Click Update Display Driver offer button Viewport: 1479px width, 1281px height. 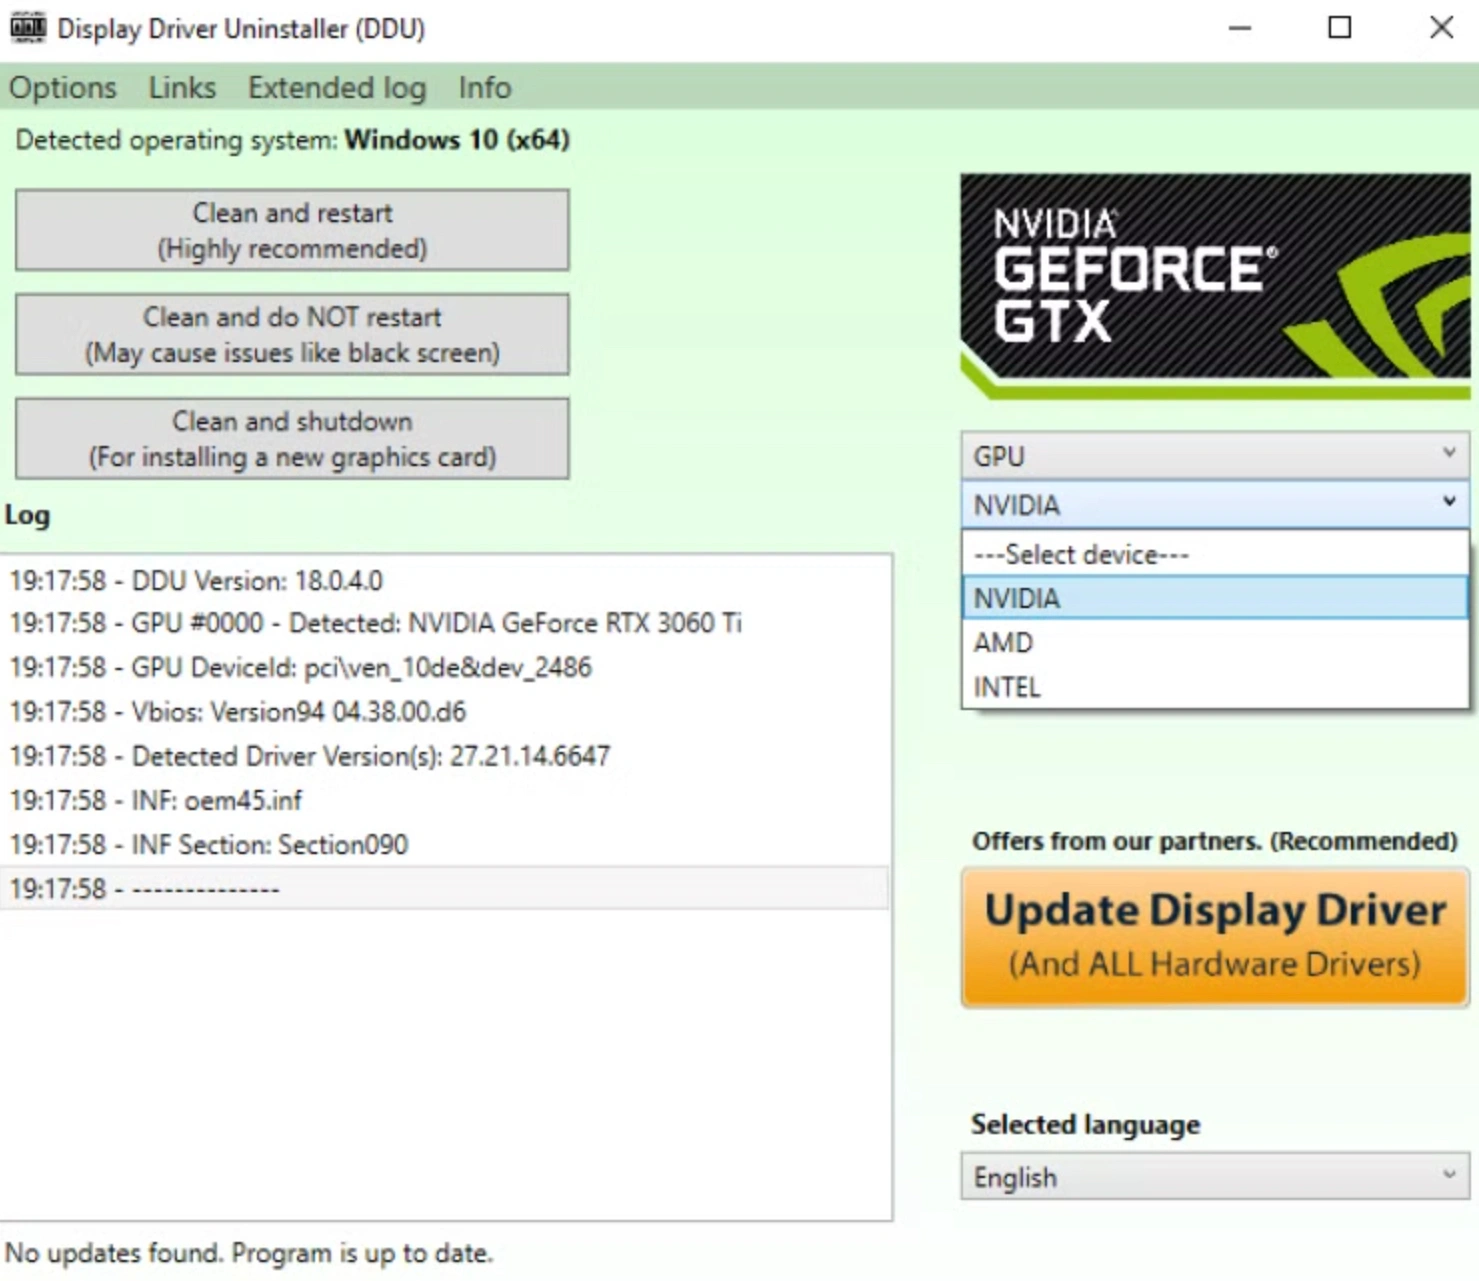[1215, 937]
